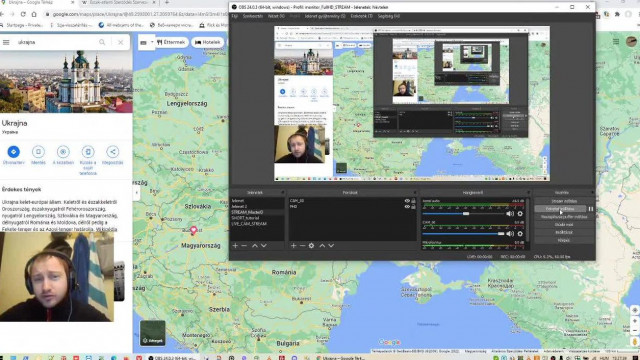Zoom out on the Google map
640x360 pixels.
[634, 331]
